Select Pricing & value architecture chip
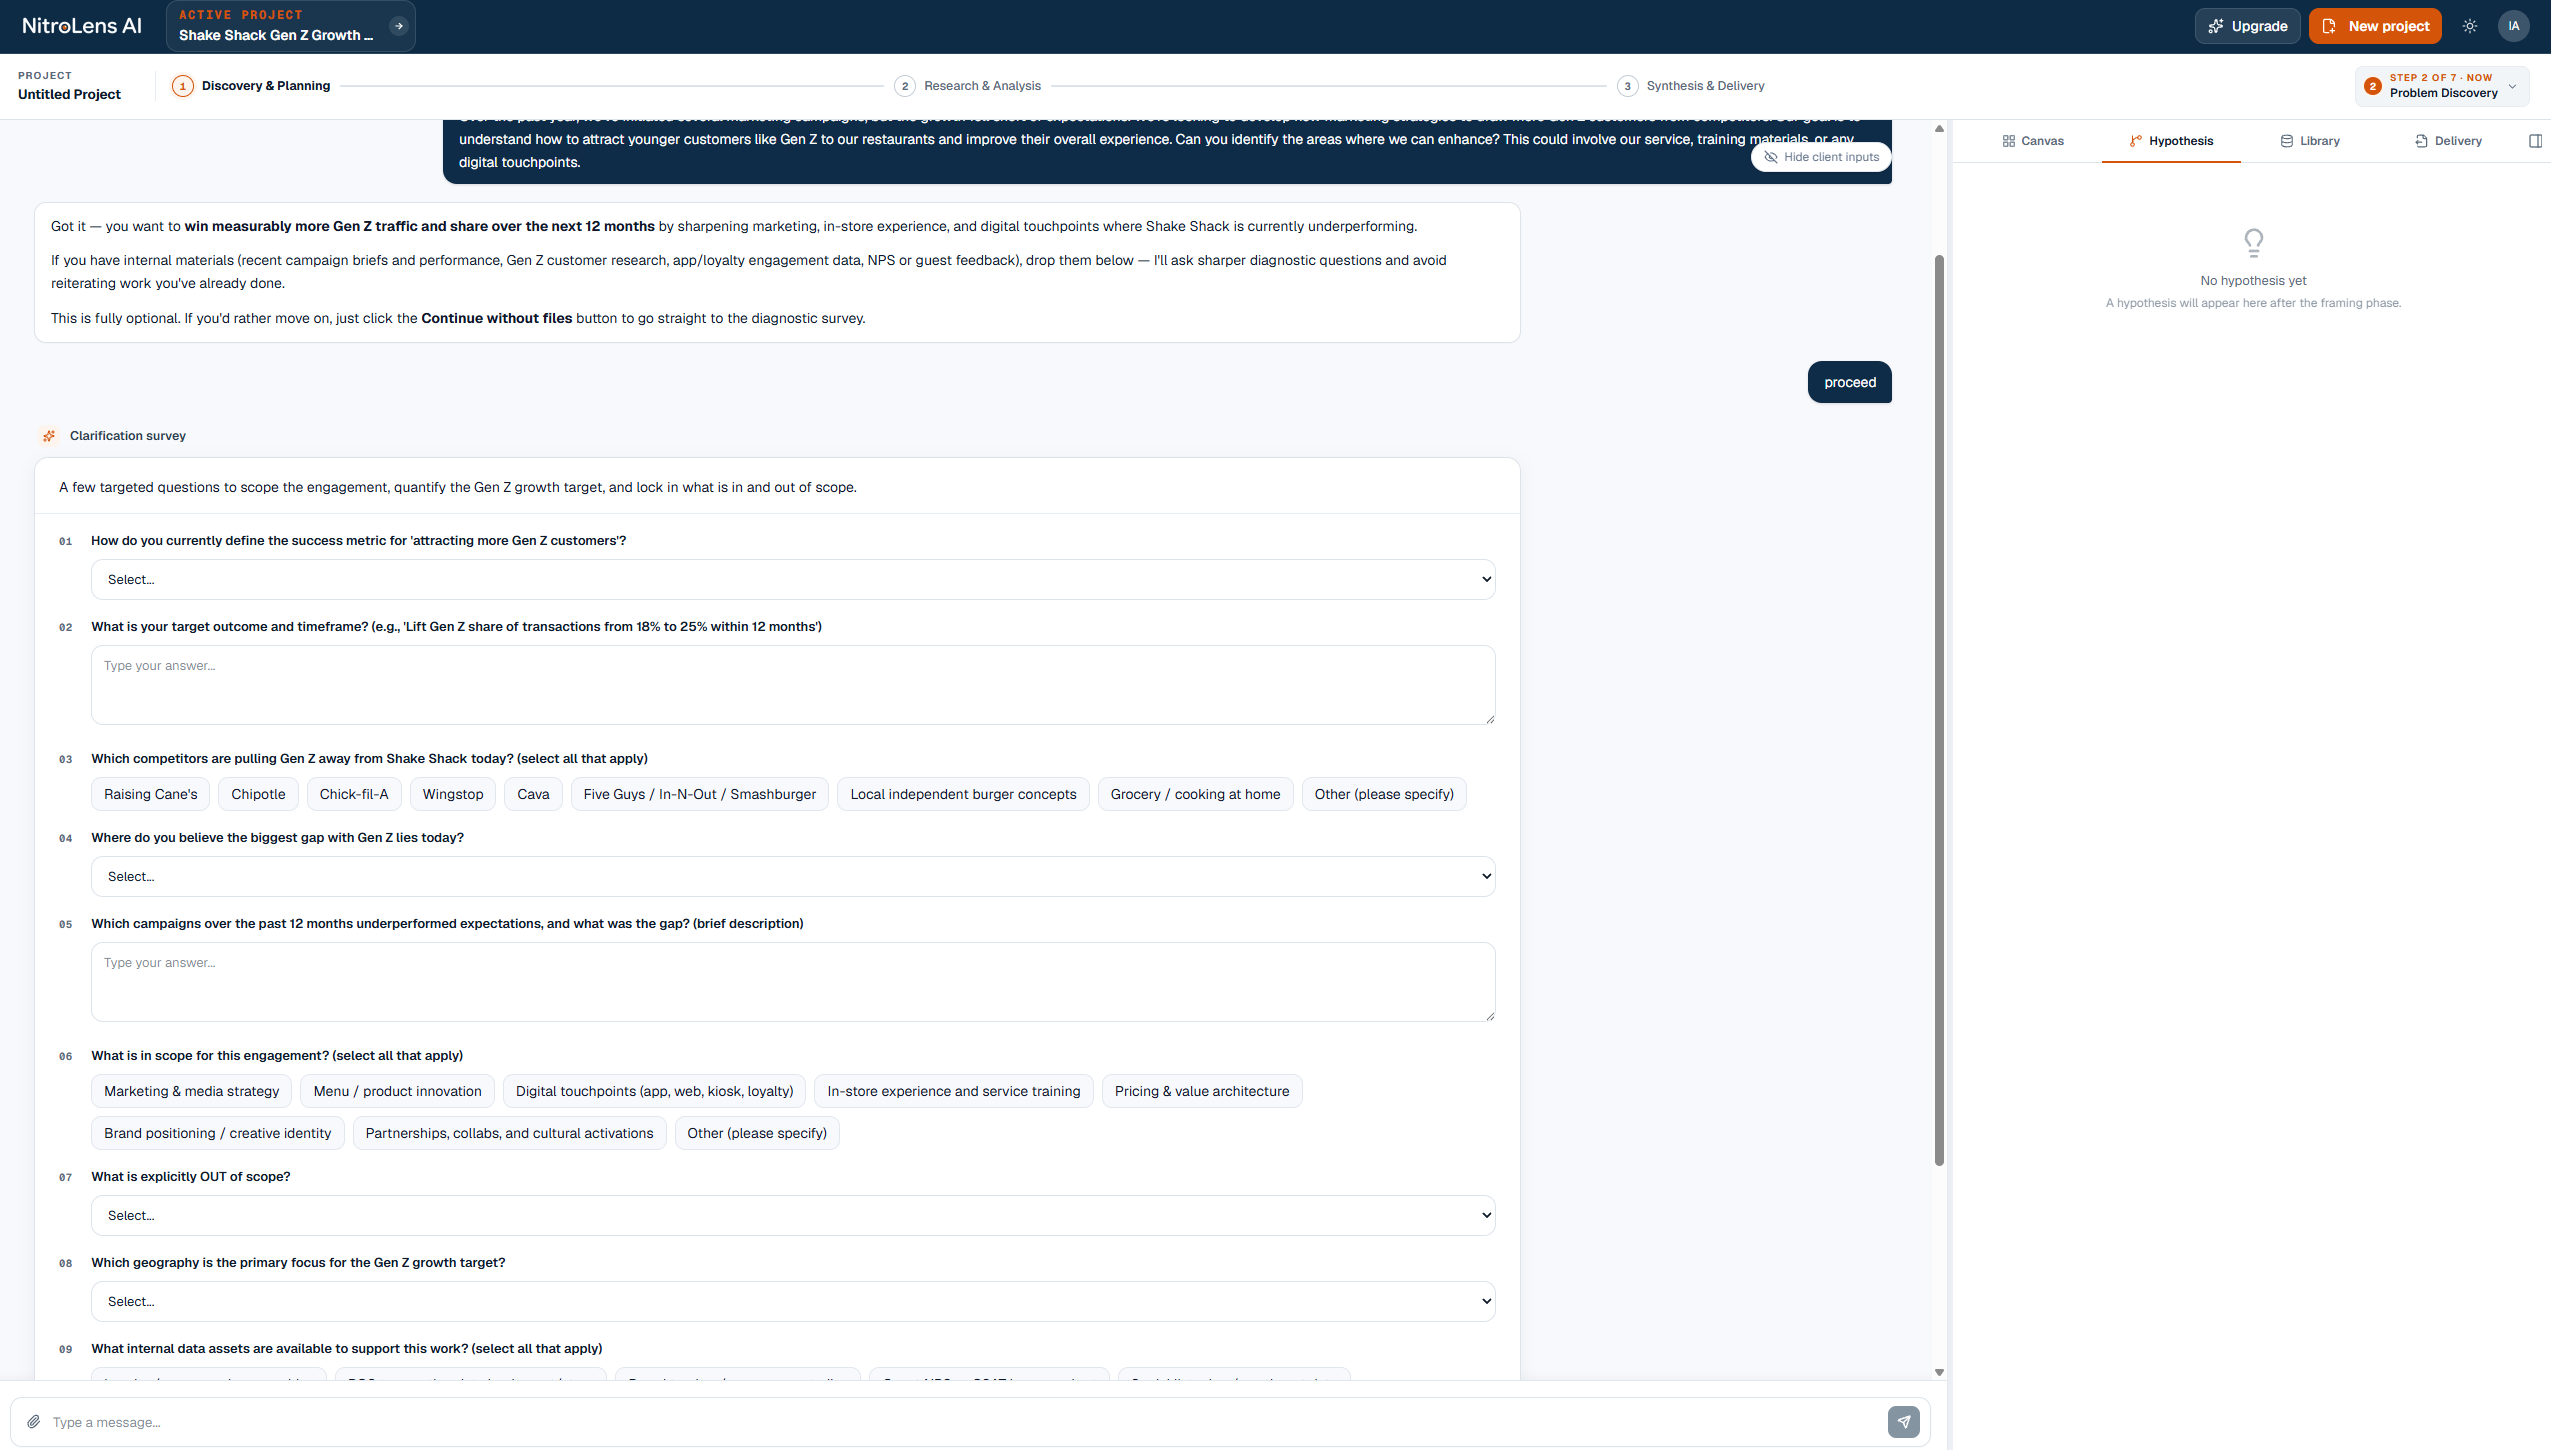Image resolution: width=2551 pixels, height=1450 pixels. (x=1202, y=1091)
